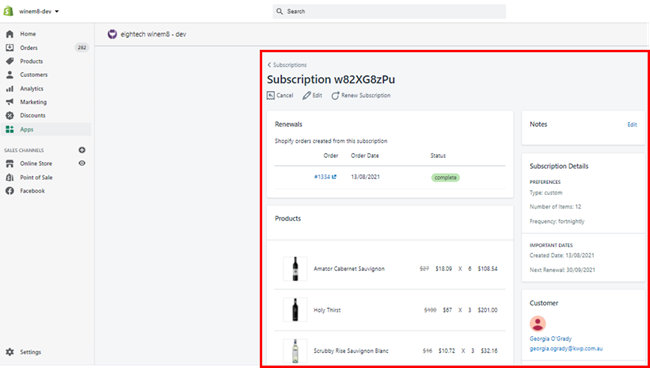Viewport: 650px width, 368px height.
Task: Click the Discounts percent badge icon
Action: click(10, 116)
